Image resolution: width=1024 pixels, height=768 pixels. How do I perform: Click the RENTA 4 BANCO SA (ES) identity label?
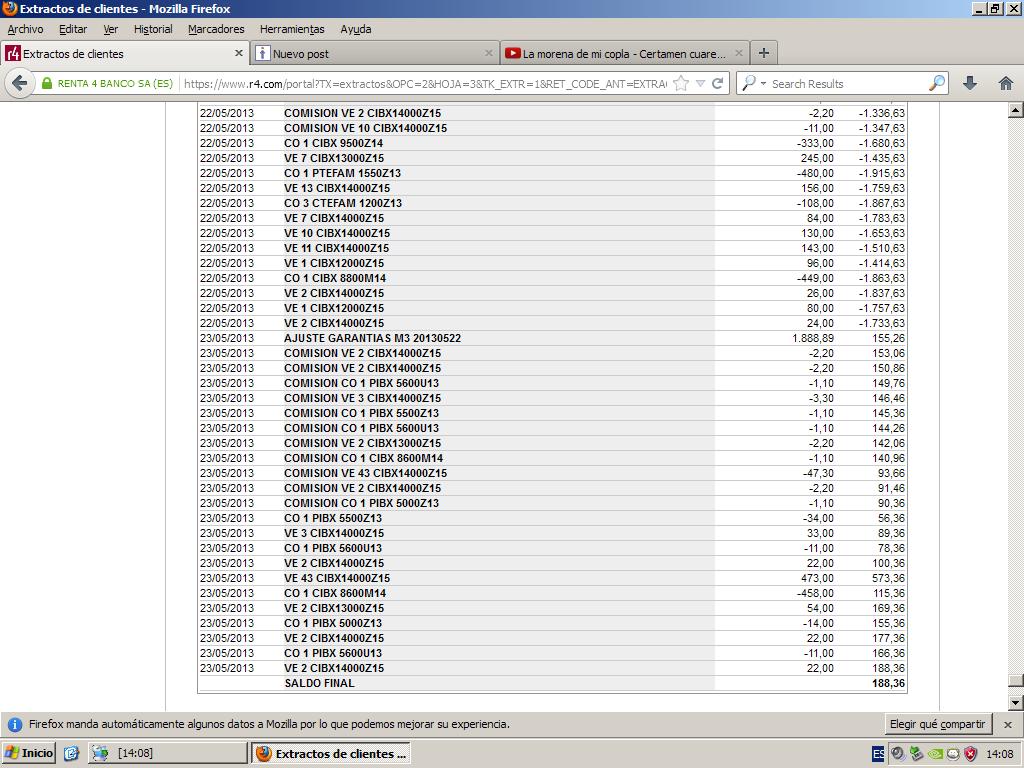(x=115, y=84)
